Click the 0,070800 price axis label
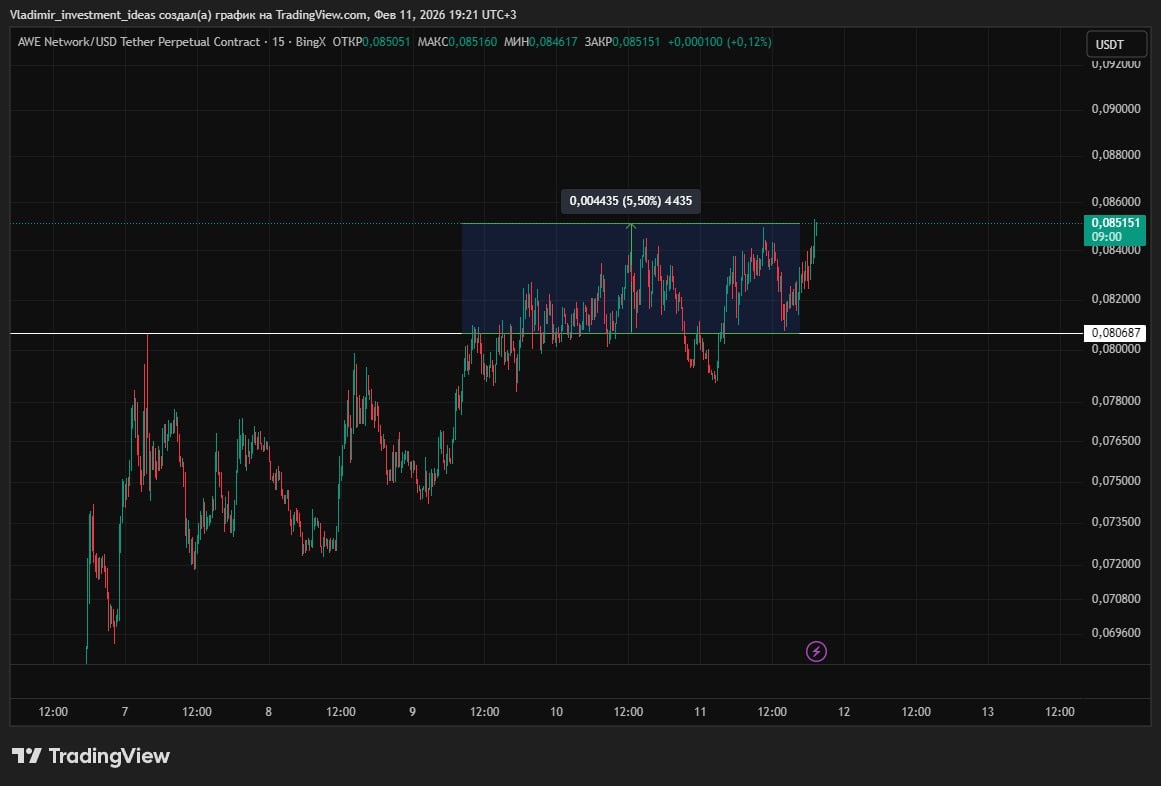This screenshot has height=786, width=1161. coord(1116,598)
